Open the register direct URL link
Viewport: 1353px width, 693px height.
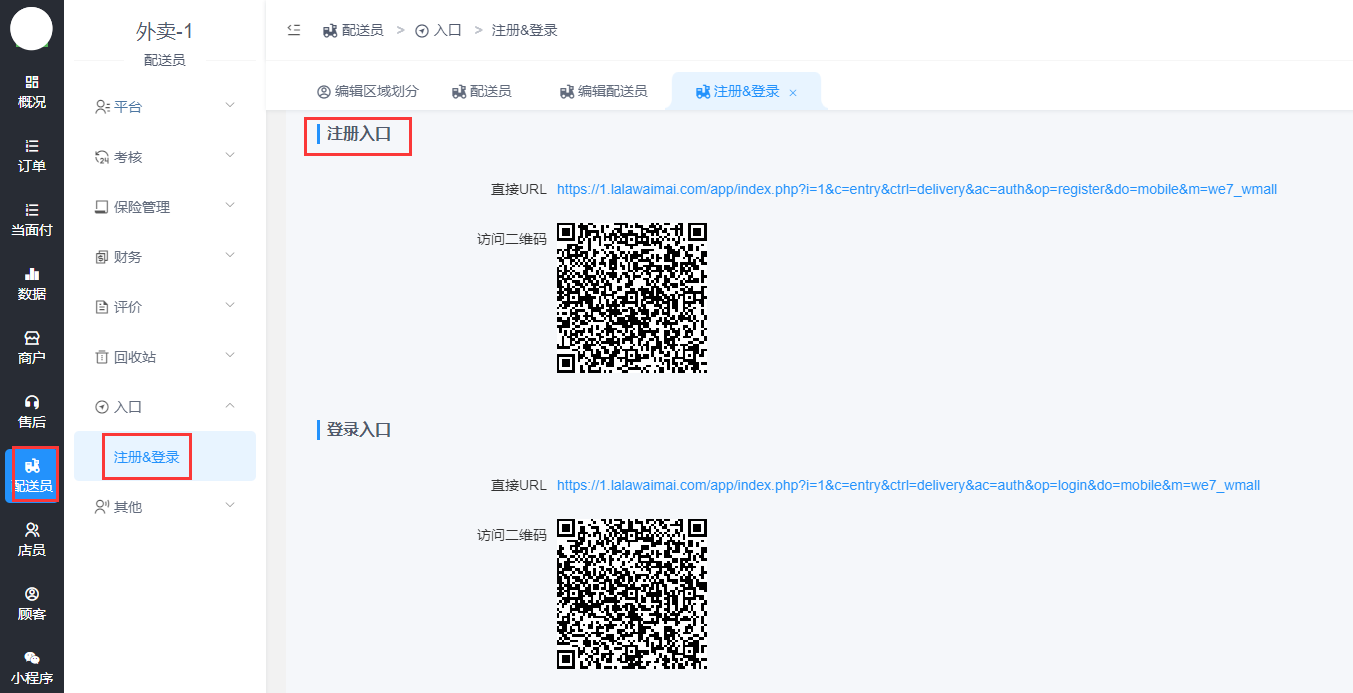point(917,189)
